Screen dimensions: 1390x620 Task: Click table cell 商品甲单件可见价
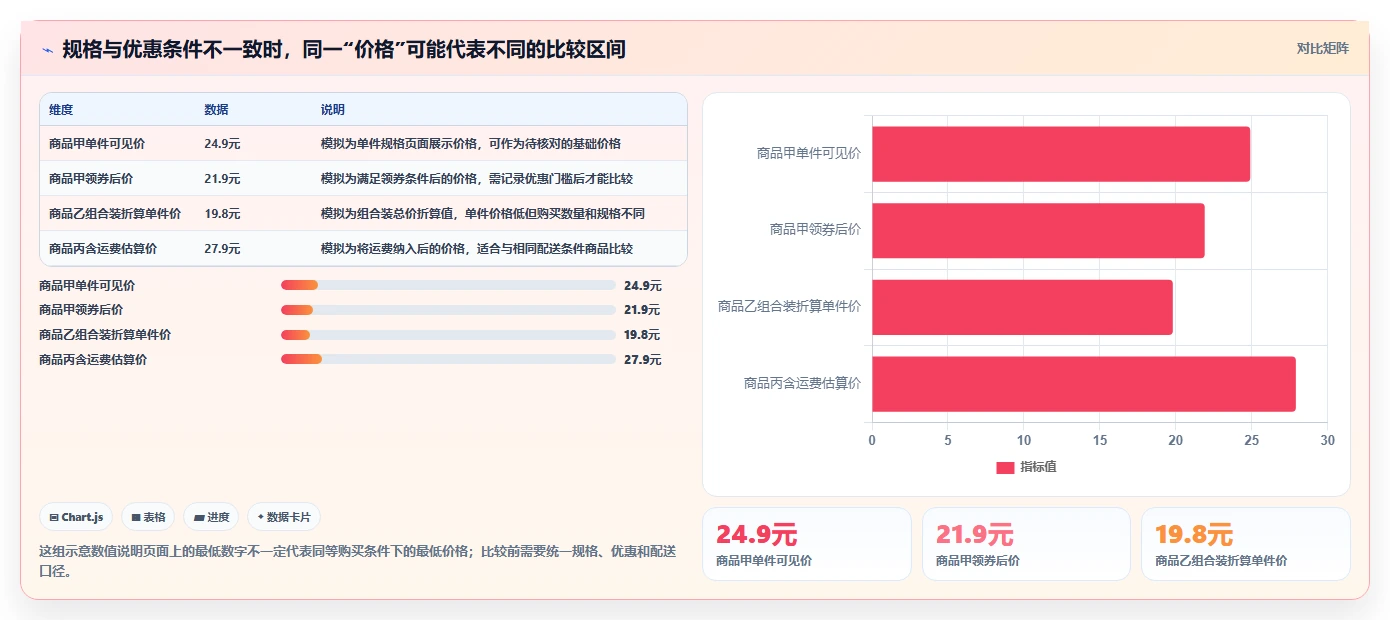(x=97, y=144)
